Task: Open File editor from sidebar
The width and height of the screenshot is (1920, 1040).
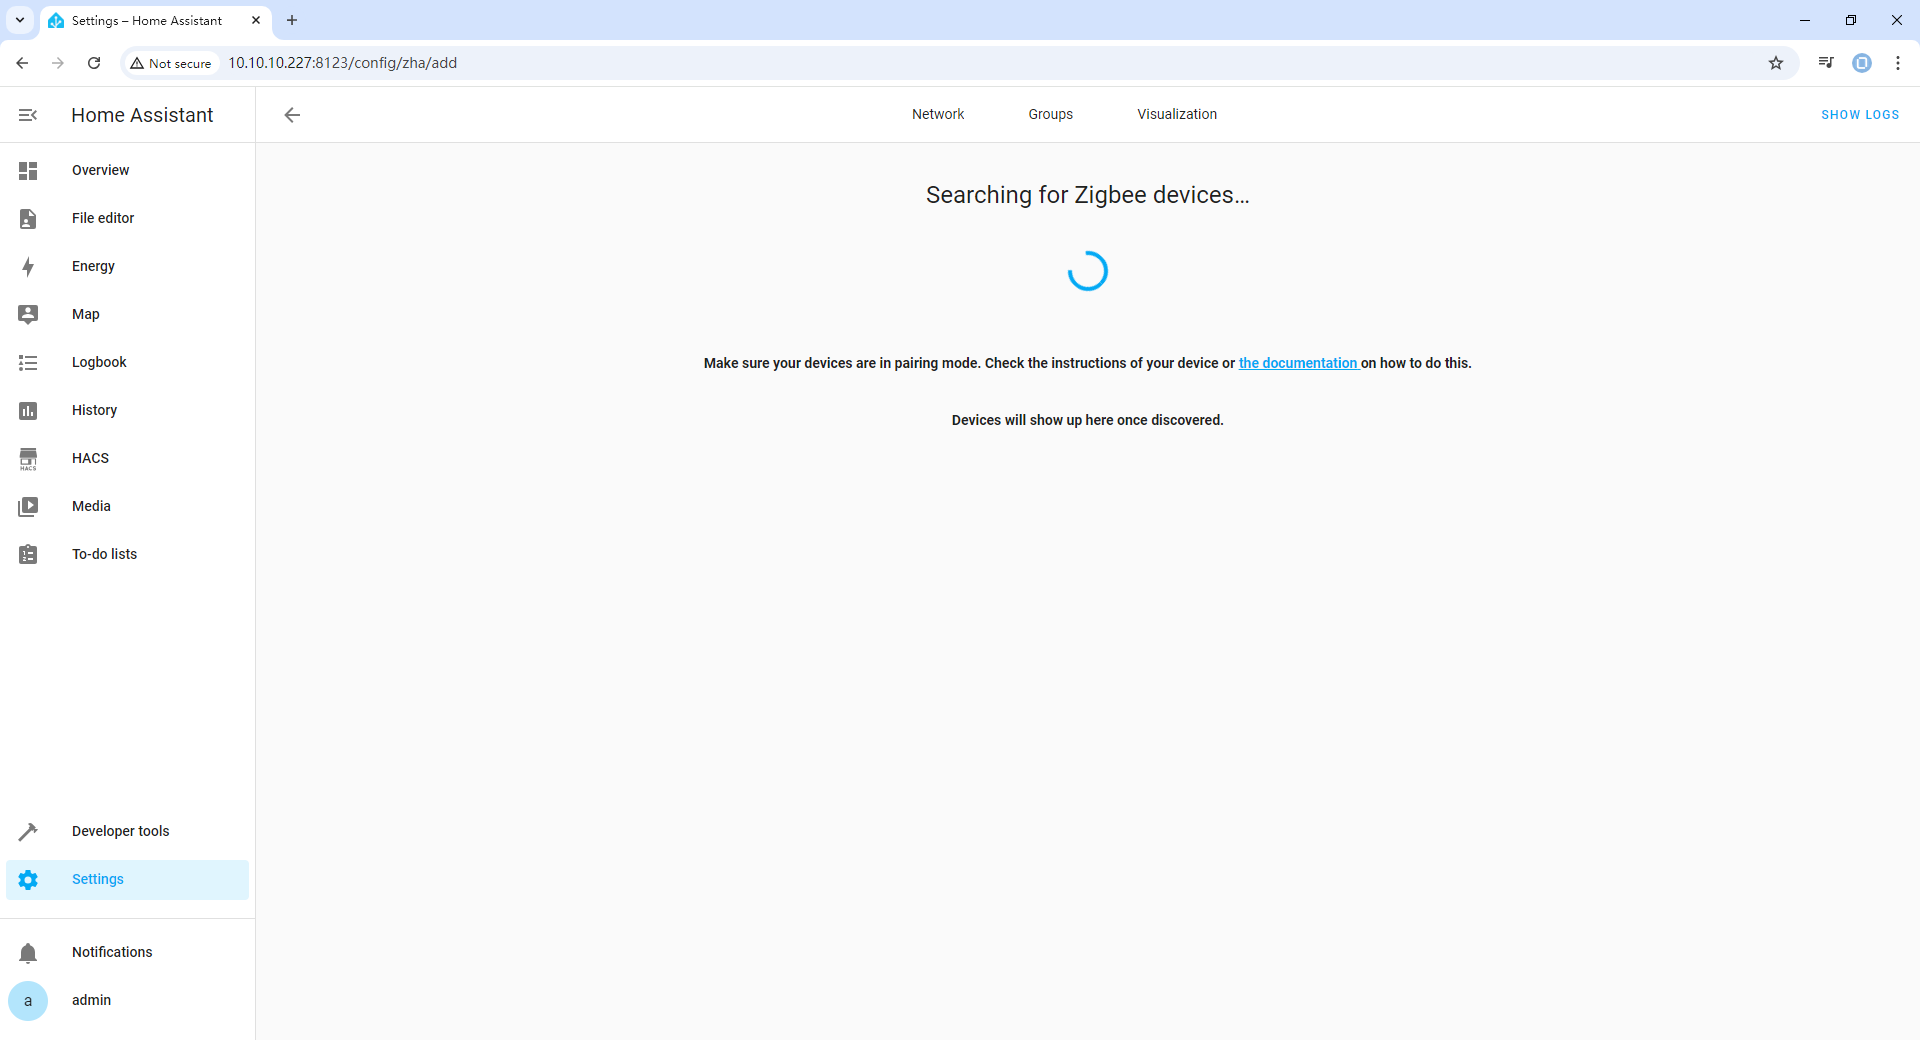Action: point(102,218)
